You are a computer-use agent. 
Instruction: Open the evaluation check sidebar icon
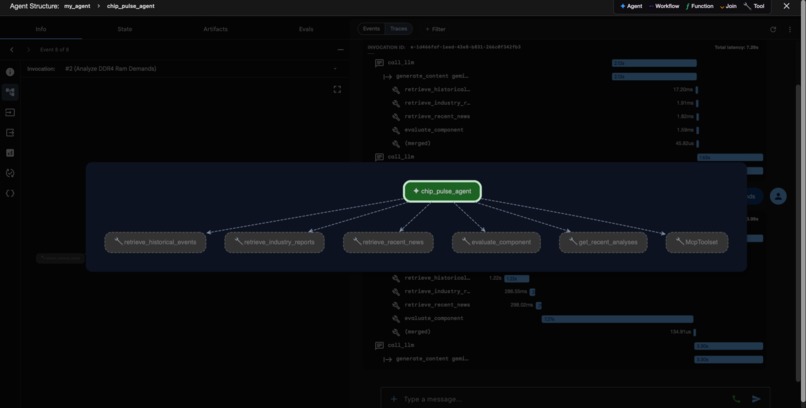[x=10, y=173]
